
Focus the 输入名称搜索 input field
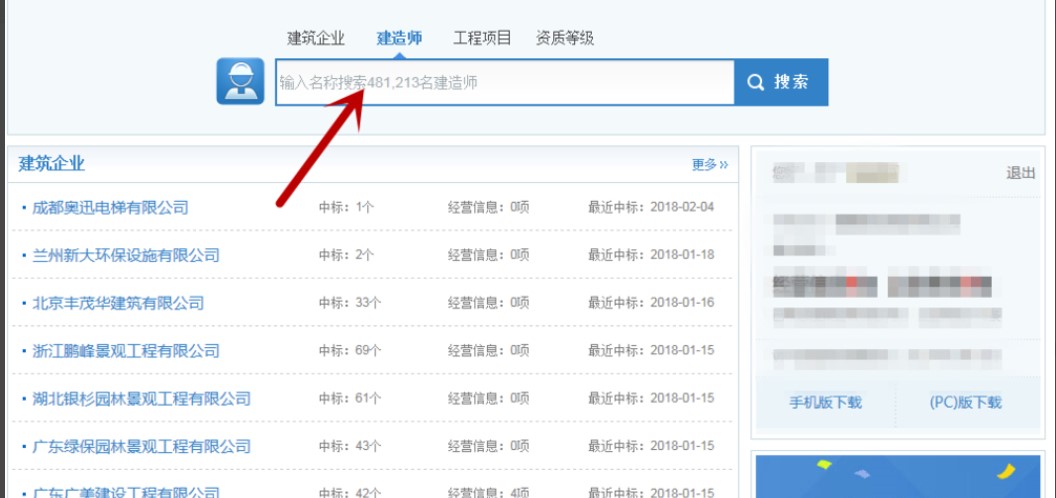(x=504, y=82)
